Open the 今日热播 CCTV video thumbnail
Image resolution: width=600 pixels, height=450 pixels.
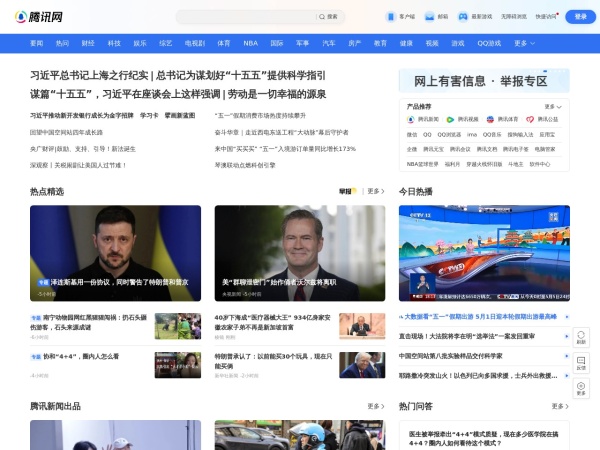[x=484, y=253]
